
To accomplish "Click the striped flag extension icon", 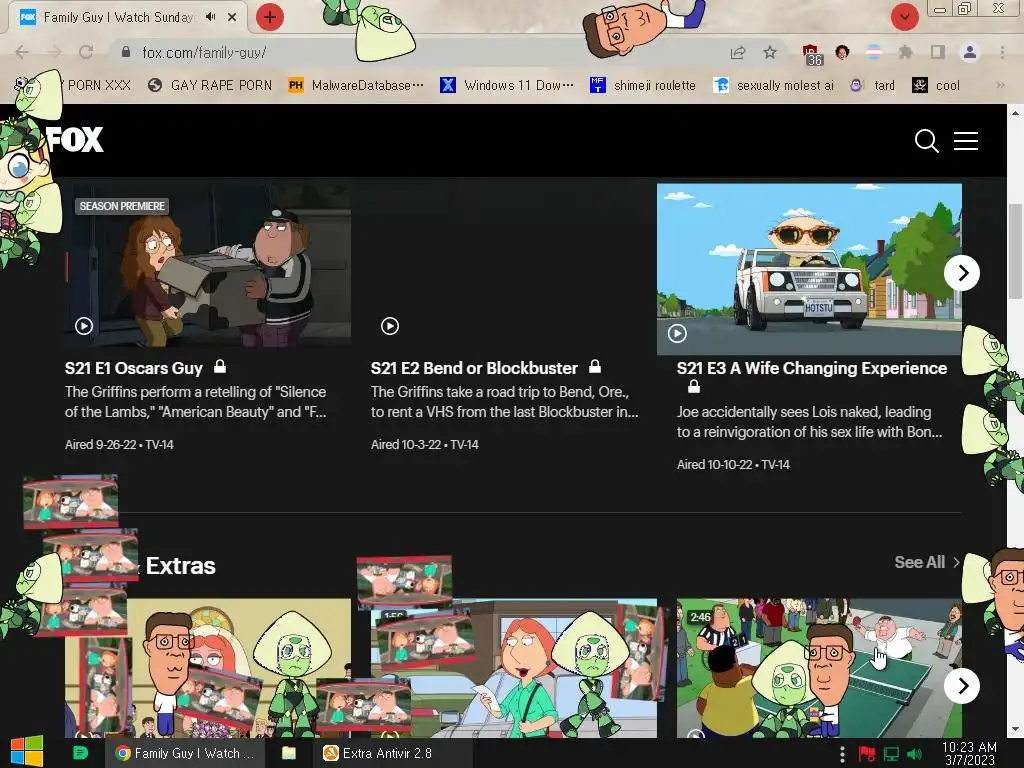I will click(874, 52).
